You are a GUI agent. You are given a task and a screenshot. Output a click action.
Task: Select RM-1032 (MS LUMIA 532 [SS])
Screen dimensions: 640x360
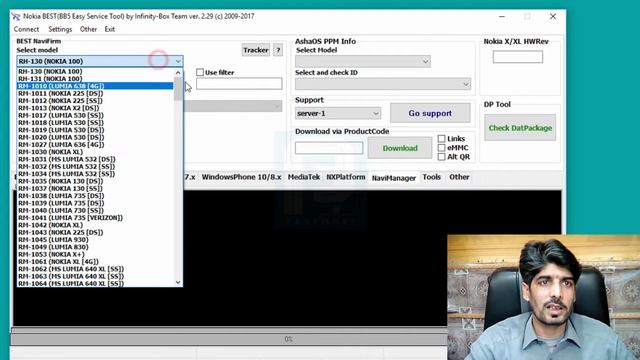coord(95,167)
